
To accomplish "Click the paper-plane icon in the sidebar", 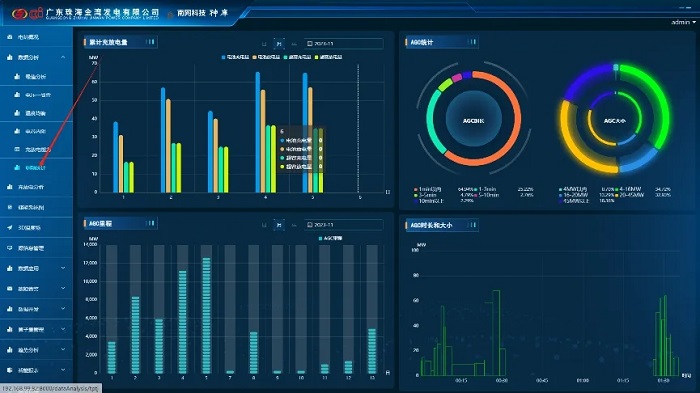I will [9, 227].
